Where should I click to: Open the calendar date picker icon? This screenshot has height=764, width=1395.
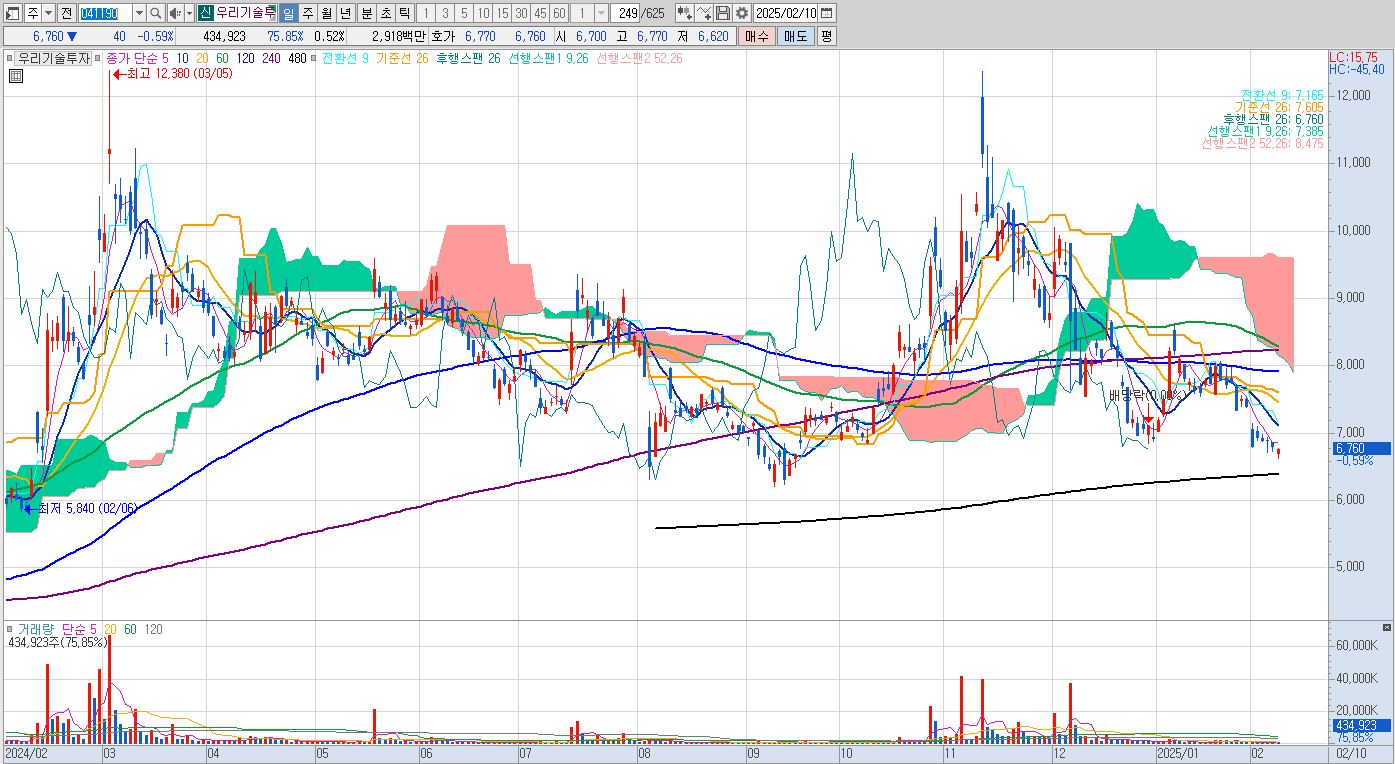827,13
